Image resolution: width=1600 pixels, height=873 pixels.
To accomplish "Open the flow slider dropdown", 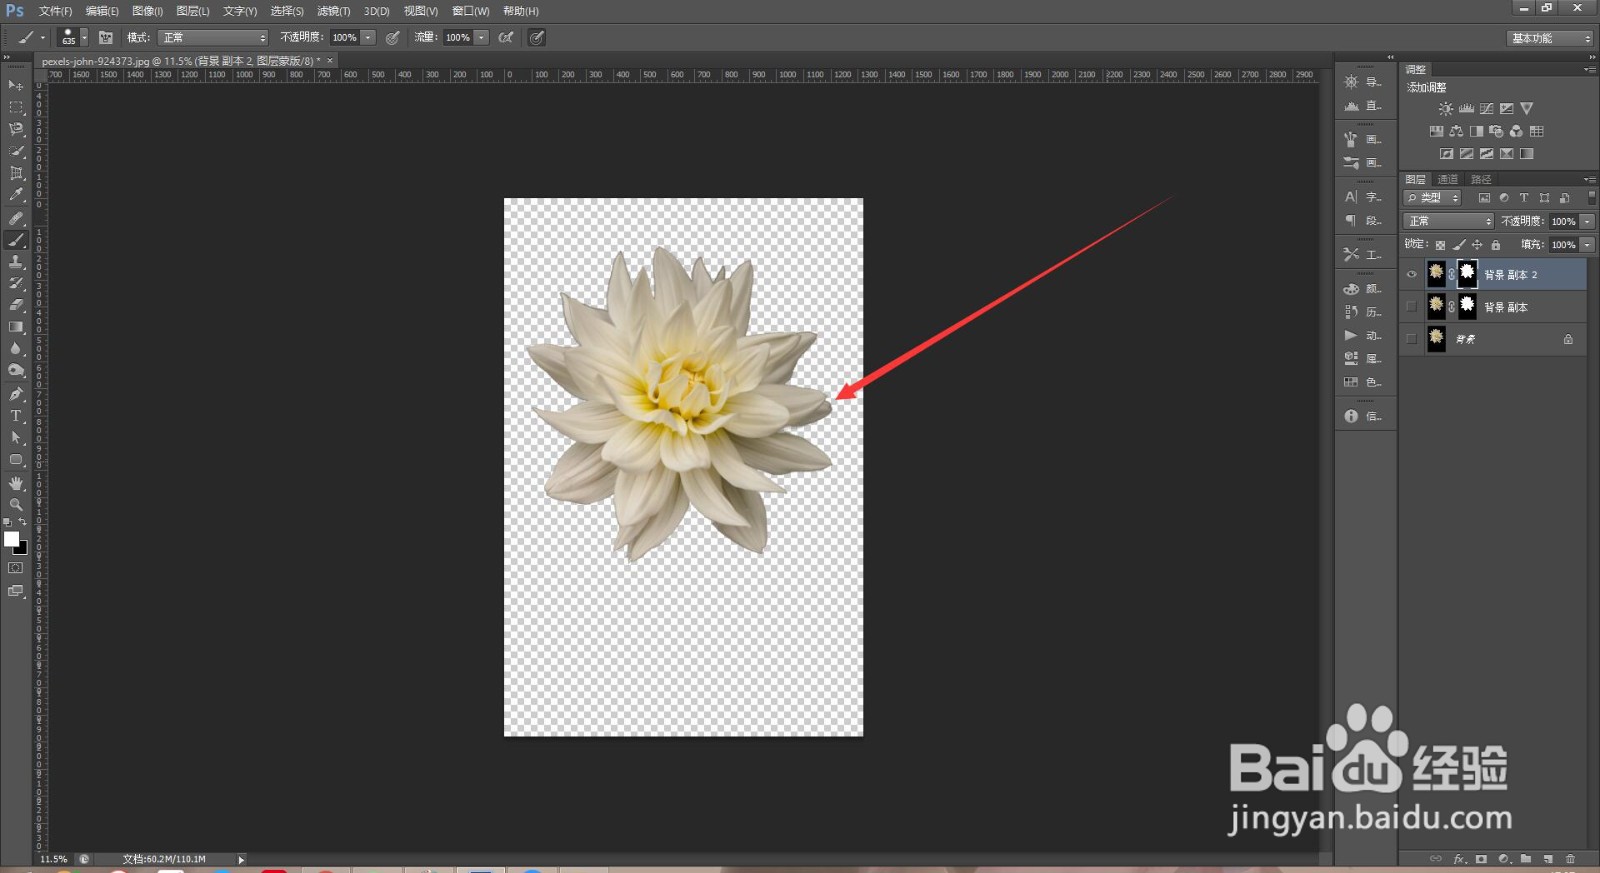I will [x=481, y=37].
